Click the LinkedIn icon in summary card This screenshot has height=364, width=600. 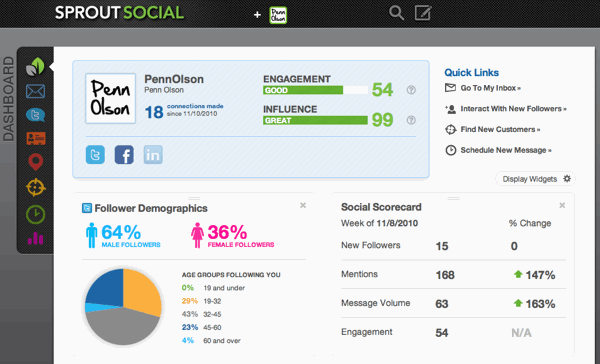click(x=153, y=155)
